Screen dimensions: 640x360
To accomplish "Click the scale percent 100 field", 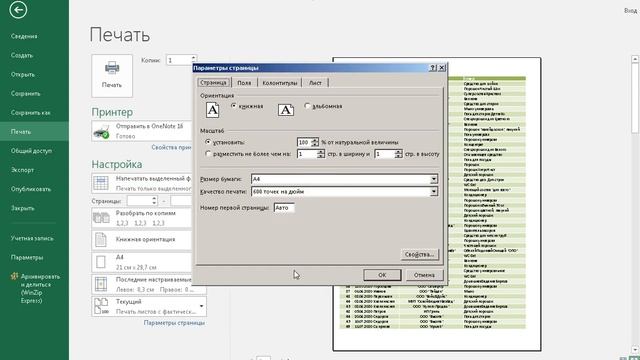I will coord(304,142).
